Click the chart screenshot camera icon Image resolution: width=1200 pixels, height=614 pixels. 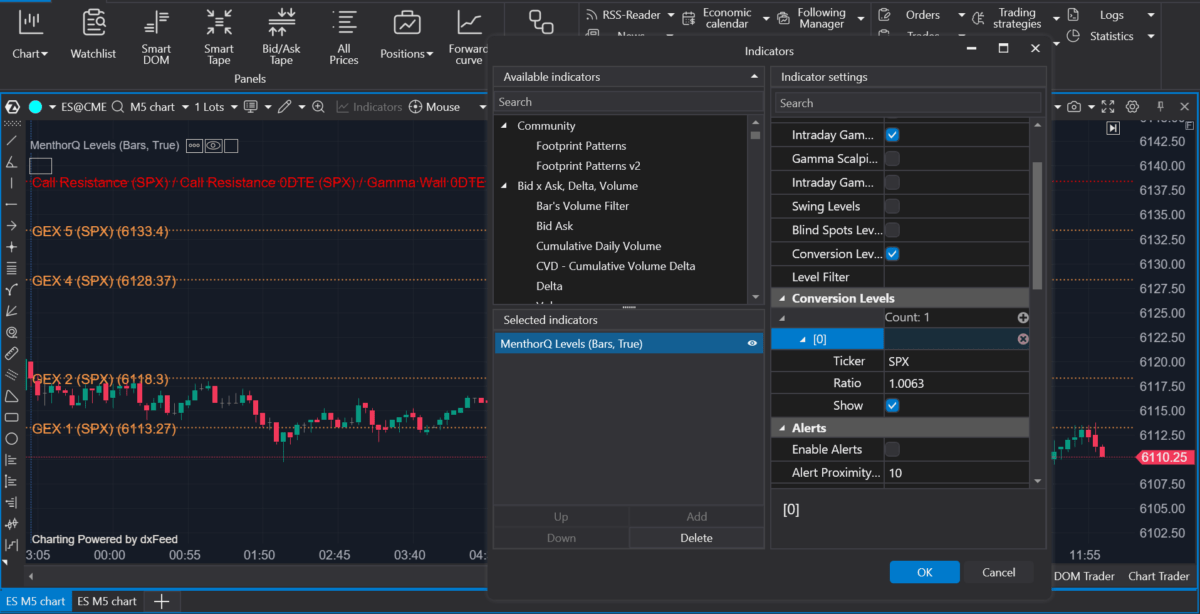coord(1074,107)
